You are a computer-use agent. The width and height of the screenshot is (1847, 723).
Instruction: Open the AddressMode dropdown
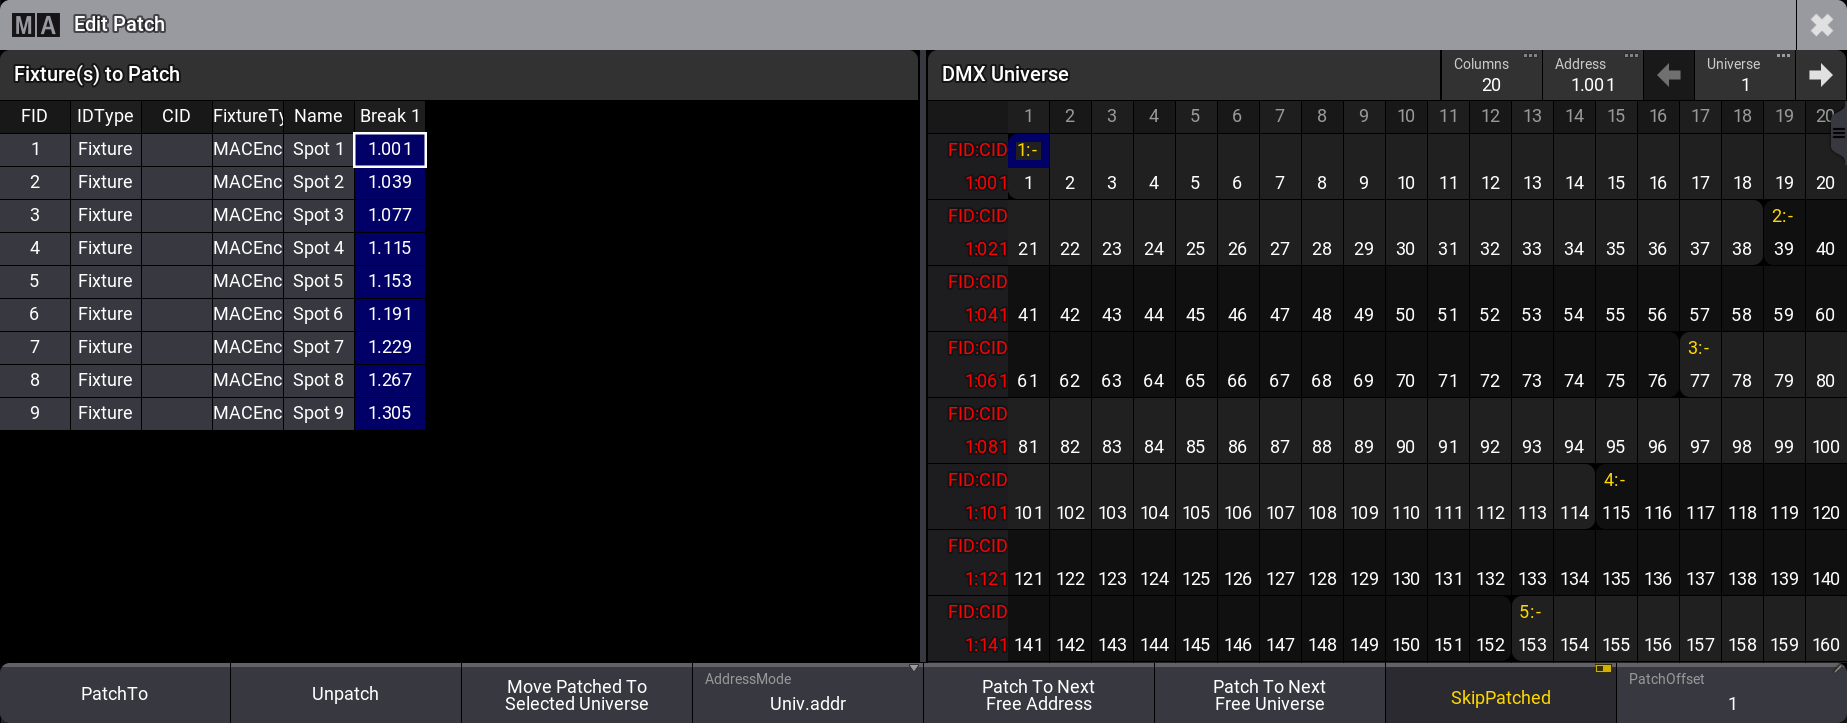pyautogui.click(x=807, y=693)
